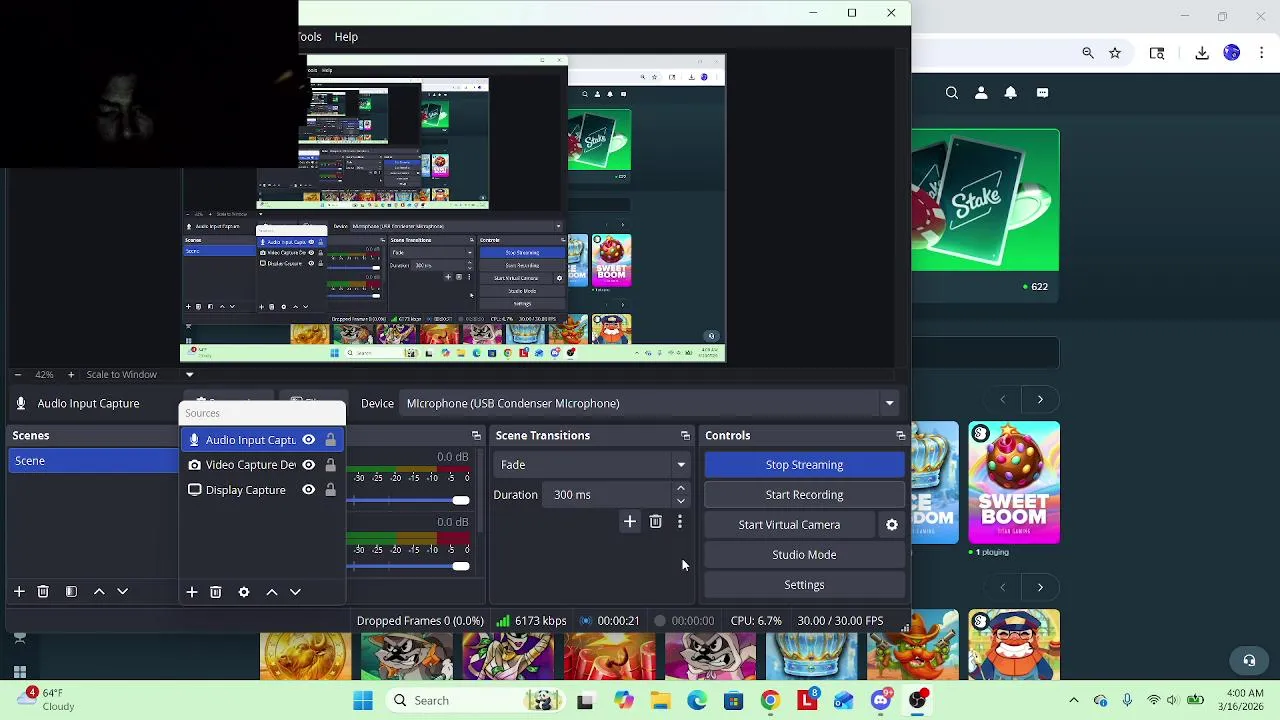The height and width of the screenshot is (720, 1280).
Task: Open preview scaling dropdown arrow
Action: 189,375
